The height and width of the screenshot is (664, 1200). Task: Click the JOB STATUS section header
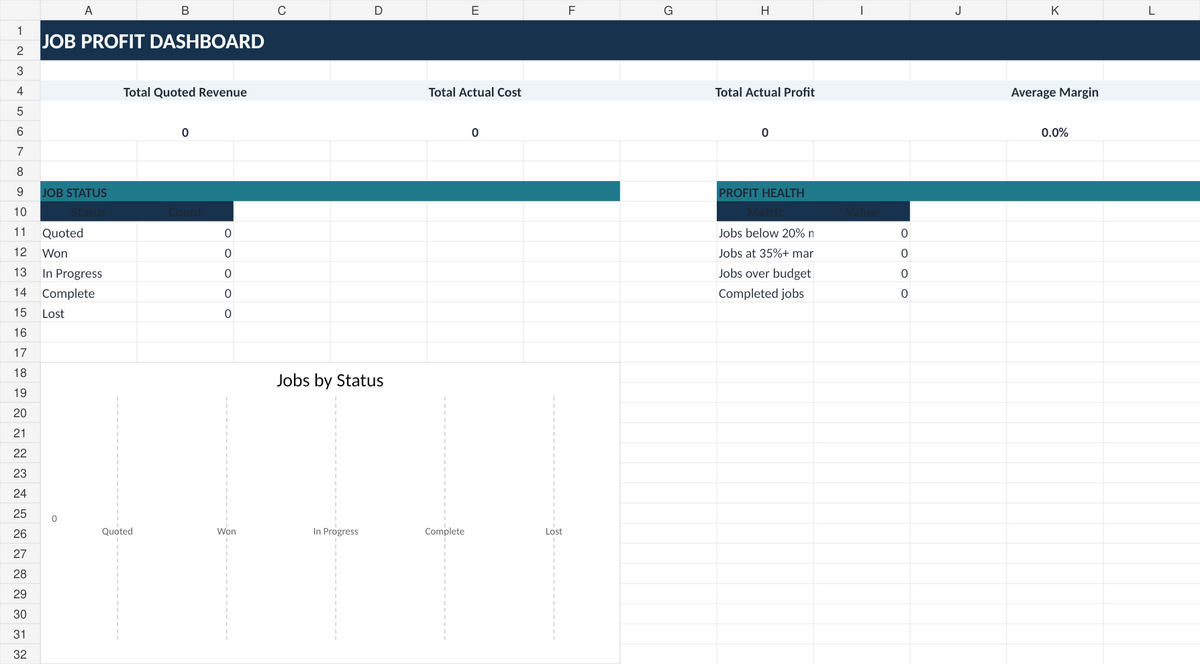(330, 192)
